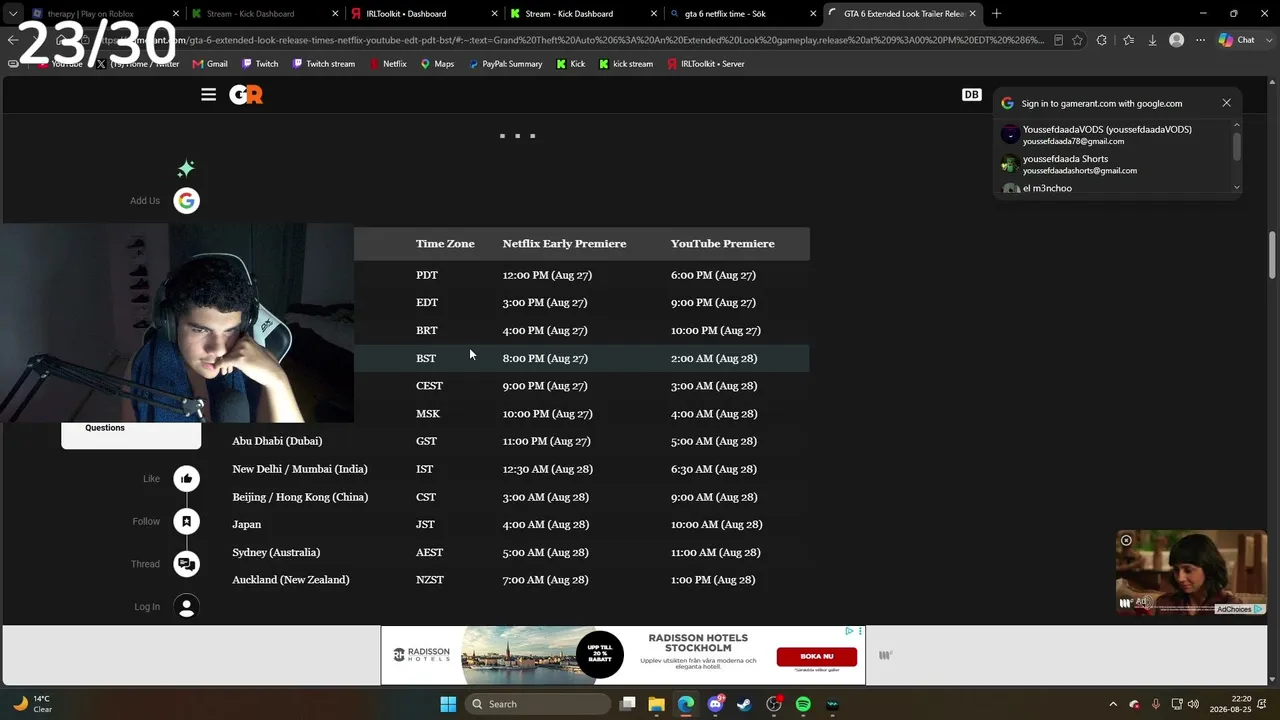The image size is (1280, 720).
Task: Open Discord from the taskbar
Action: pyautogui.click(x=715, y=704)
